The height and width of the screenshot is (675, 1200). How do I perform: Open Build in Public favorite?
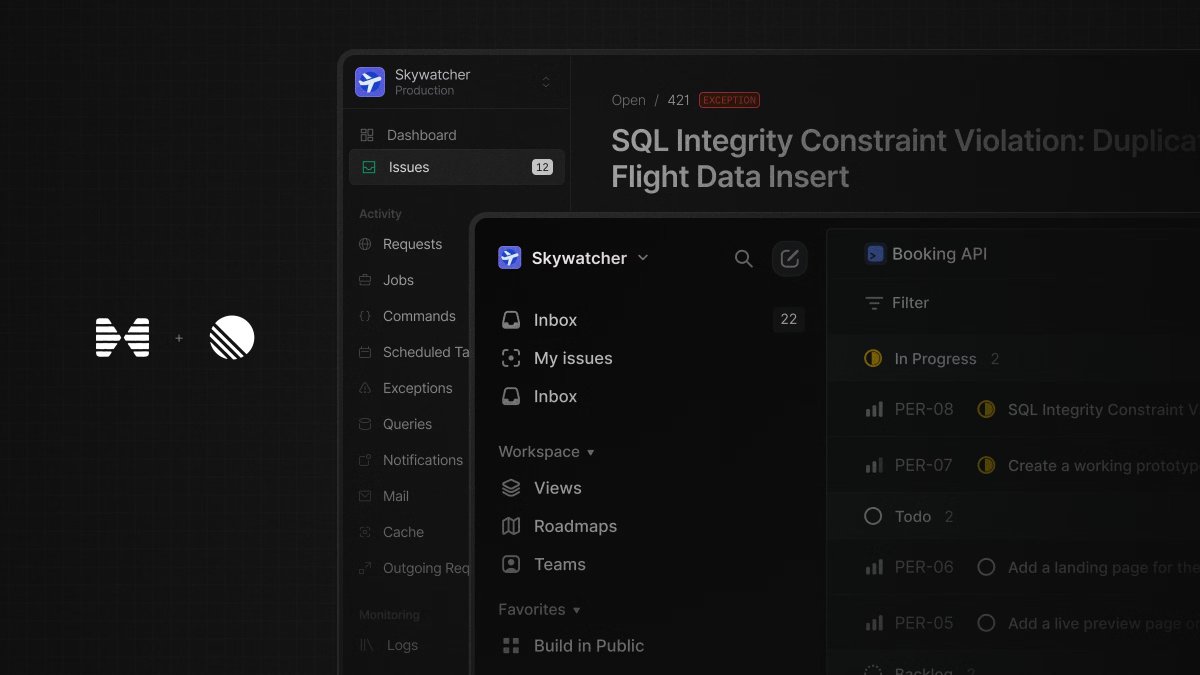588,646
